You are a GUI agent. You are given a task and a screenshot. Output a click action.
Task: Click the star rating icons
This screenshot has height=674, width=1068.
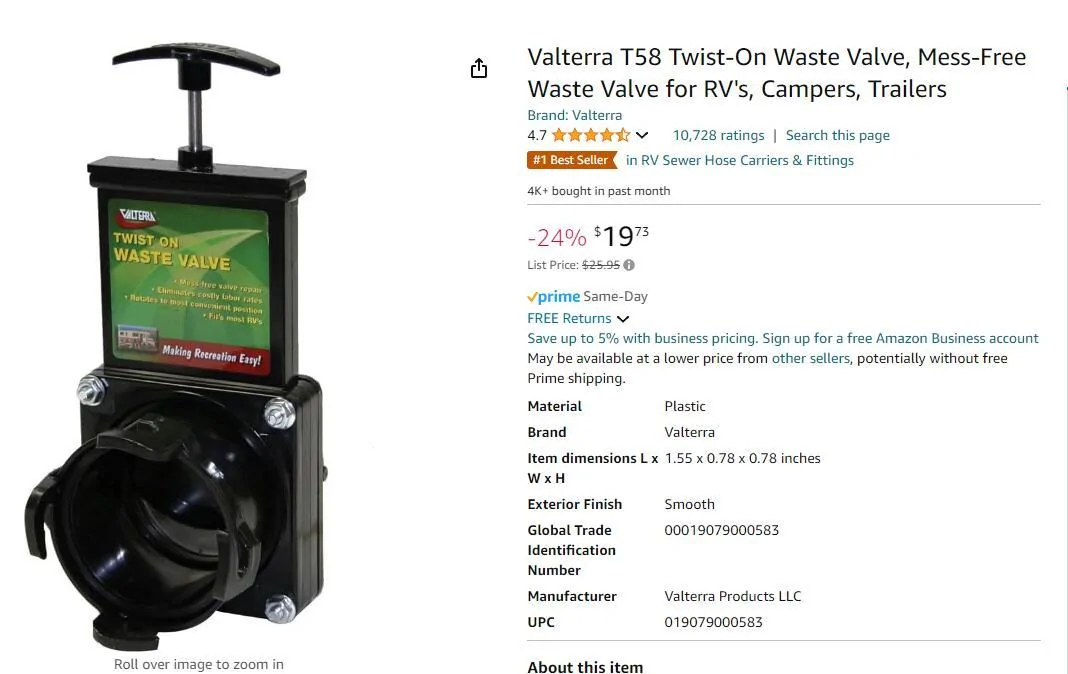click(591, 135)
